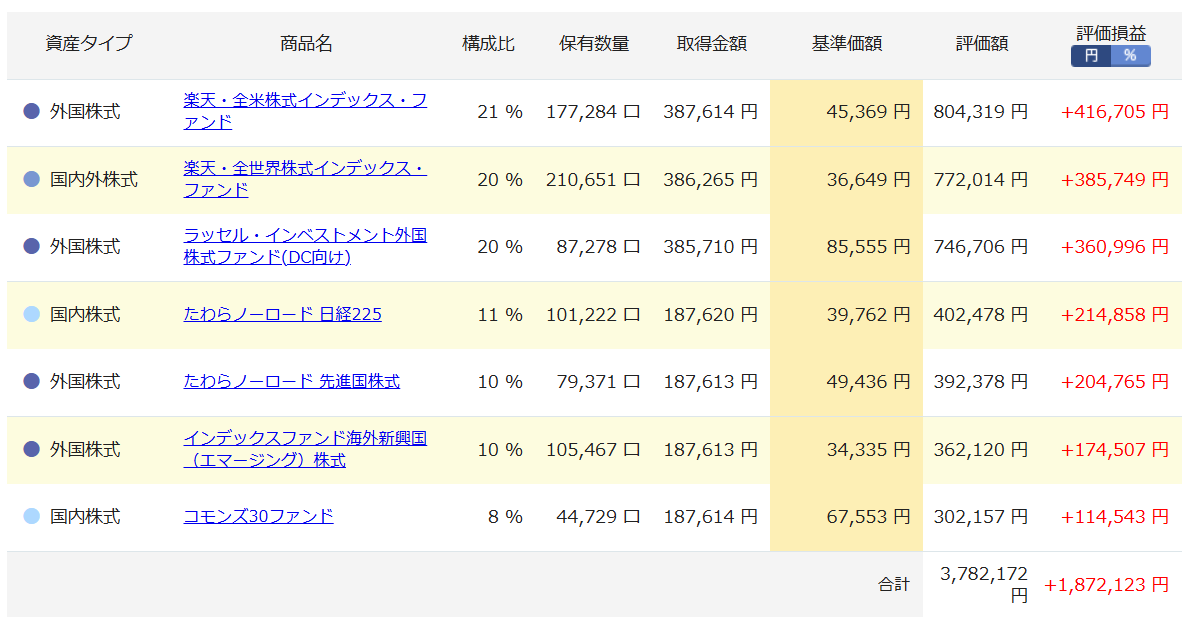Select the 39,762 円 base price cell

tap(846, 315)
